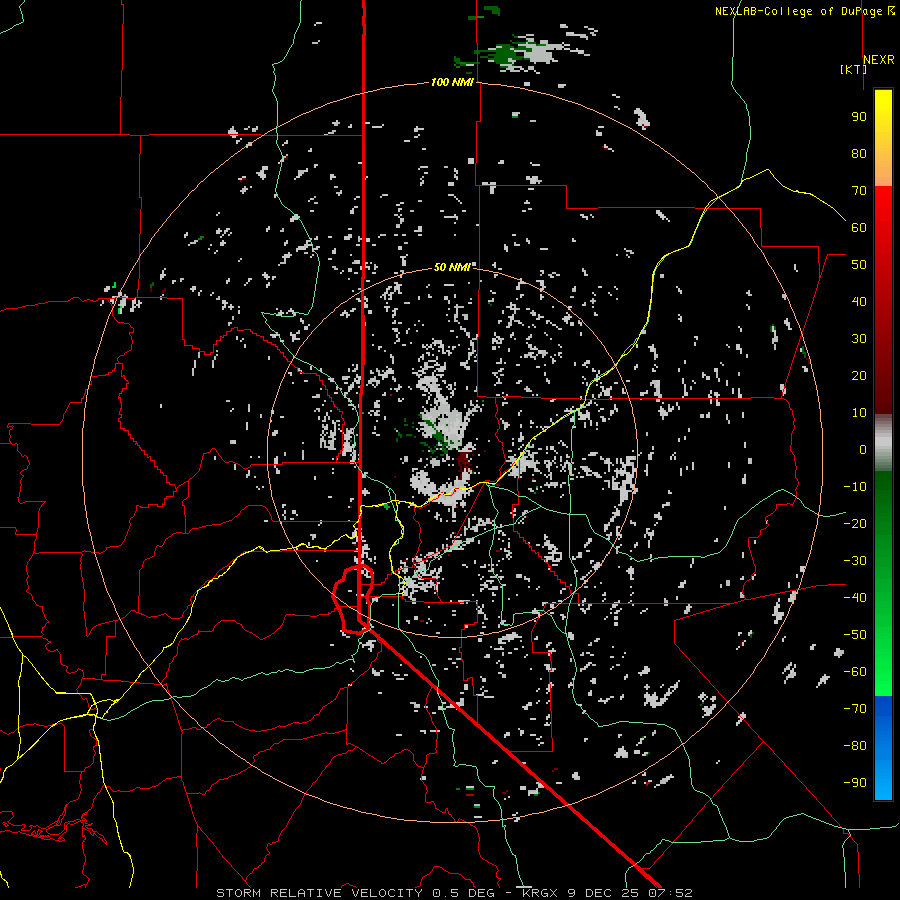Click the NEXR label above the color scale
This screenshot has width=900, height=900.
[x=879, y=60]
